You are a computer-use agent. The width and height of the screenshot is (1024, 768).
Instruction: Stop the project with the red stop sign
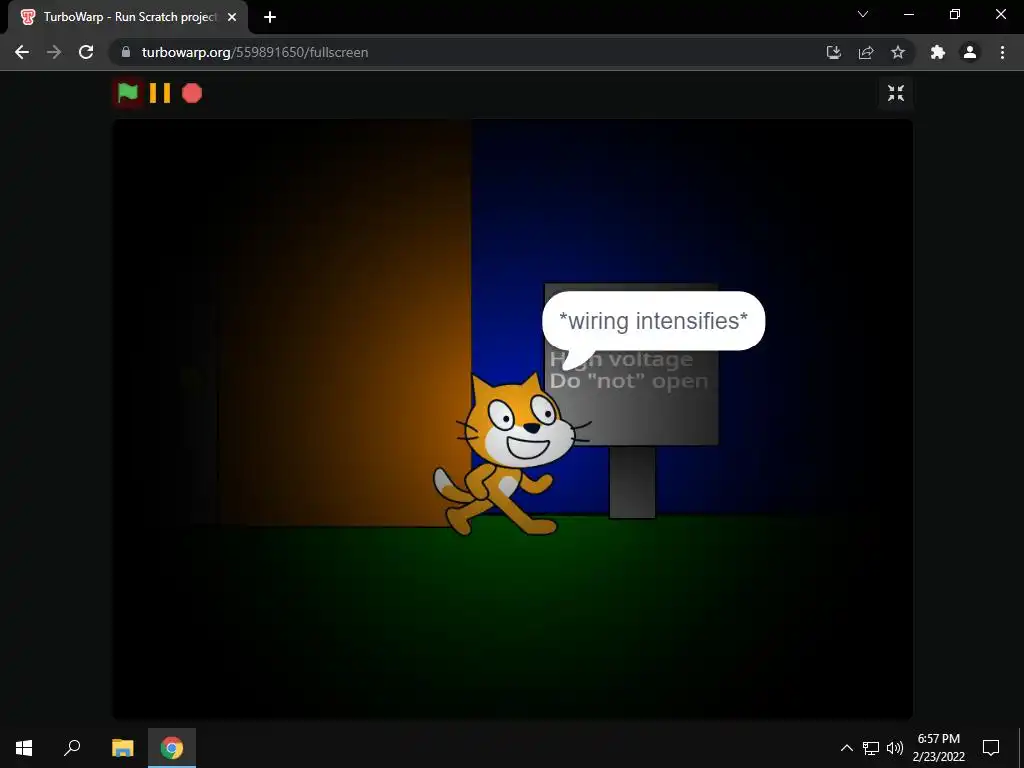[x=192, y=93]
